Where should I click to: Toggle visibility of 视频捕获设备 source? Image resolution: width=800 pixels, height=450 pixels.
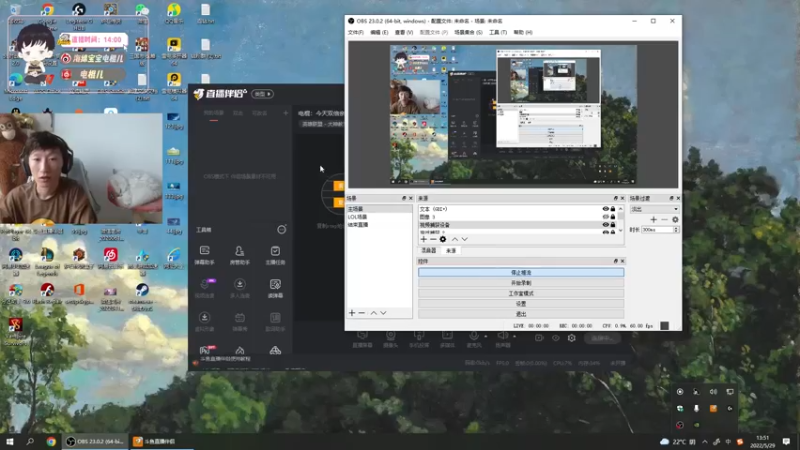605,224
